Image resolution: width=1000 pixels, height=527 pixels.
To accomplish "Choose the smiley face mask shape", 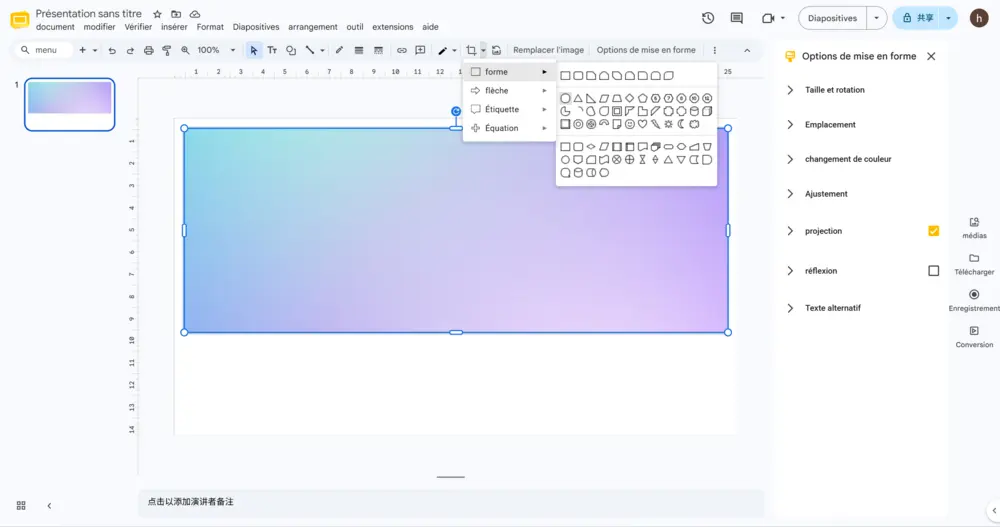I will click(x=629, y=124).
